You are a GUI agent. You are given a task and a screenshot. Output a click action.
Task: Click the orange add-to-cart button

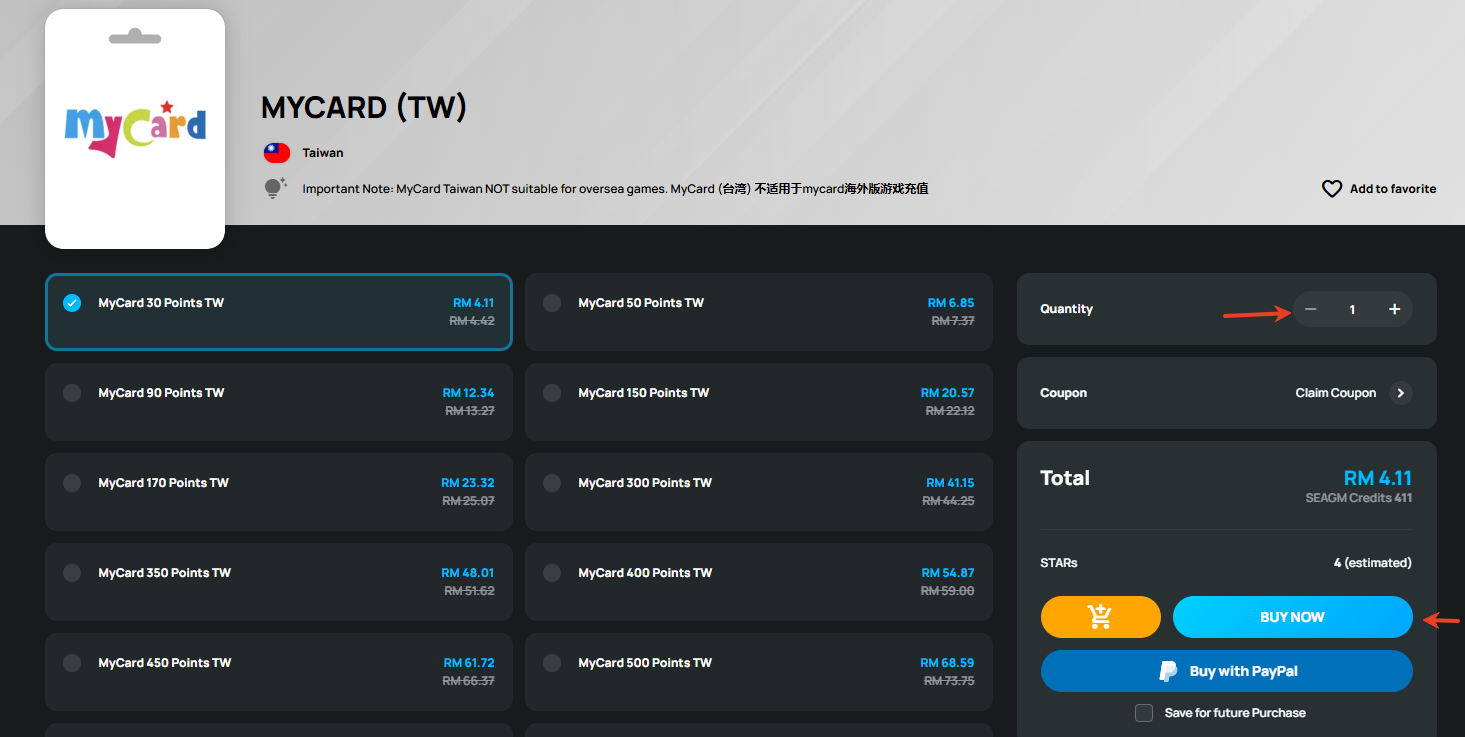point(1101,617)
